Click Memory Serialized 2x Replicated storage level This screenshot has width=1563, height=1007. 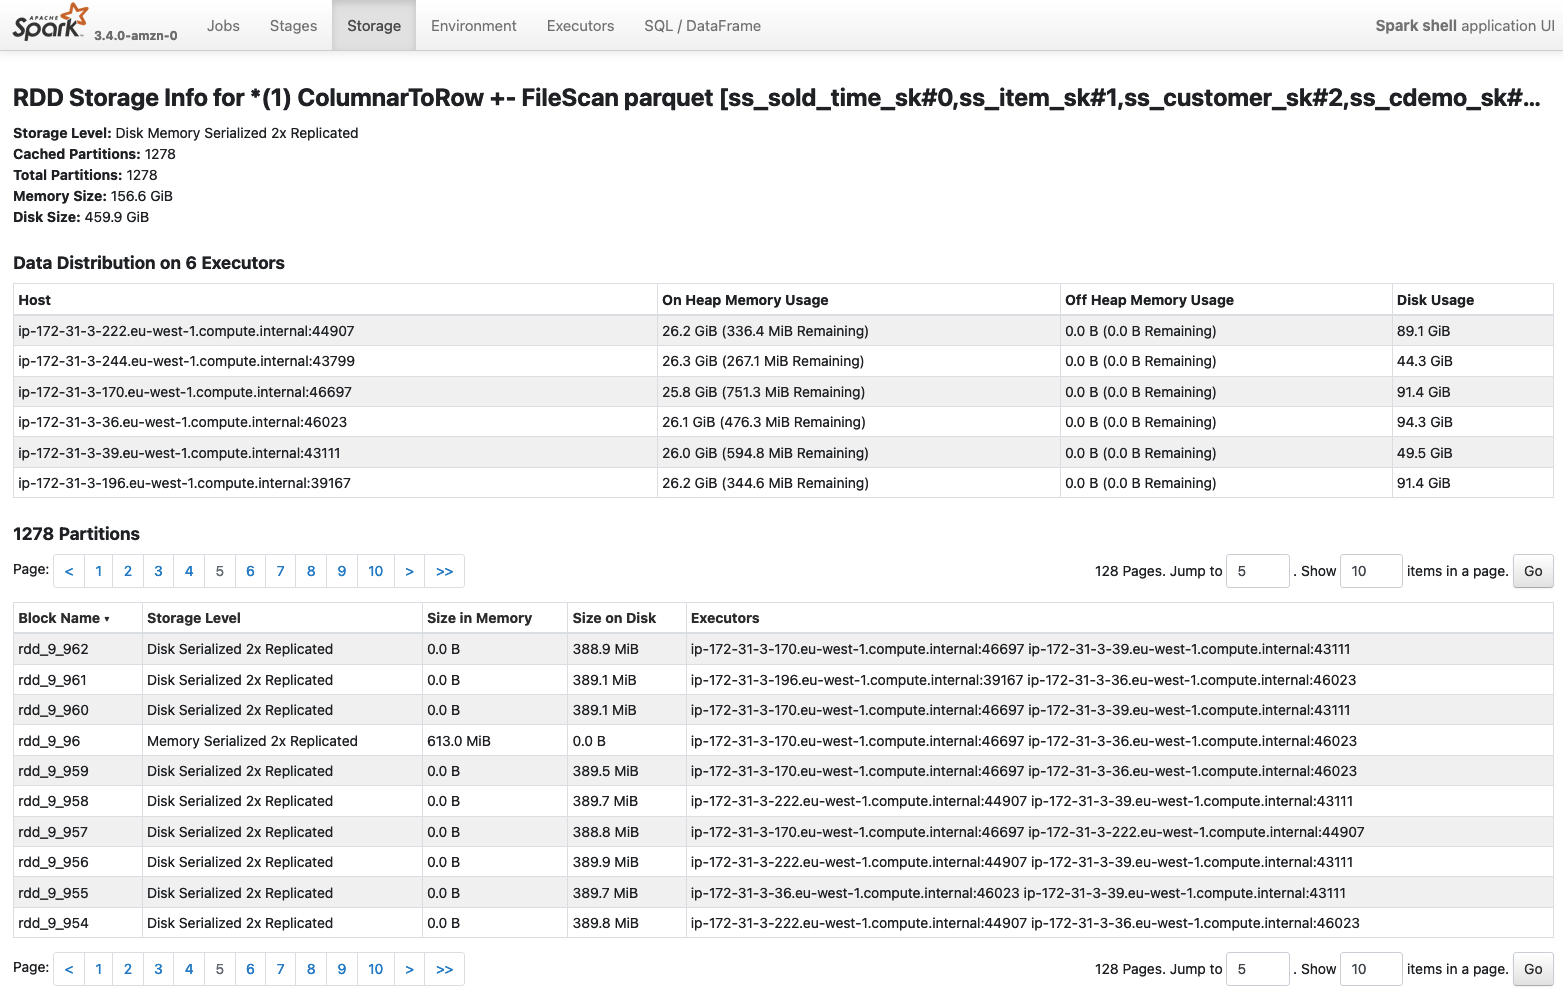click(x=252, y=741)
